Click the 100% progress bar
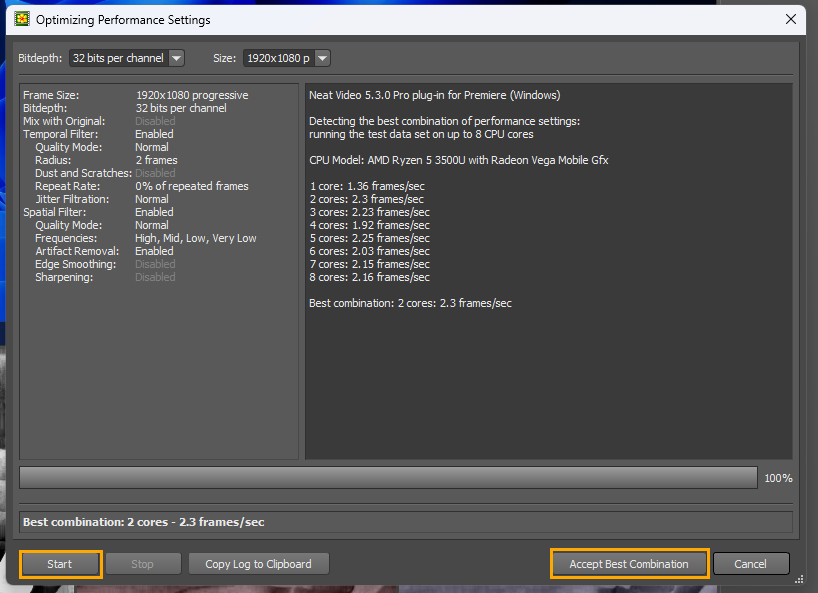 click(x=388, y=478)
